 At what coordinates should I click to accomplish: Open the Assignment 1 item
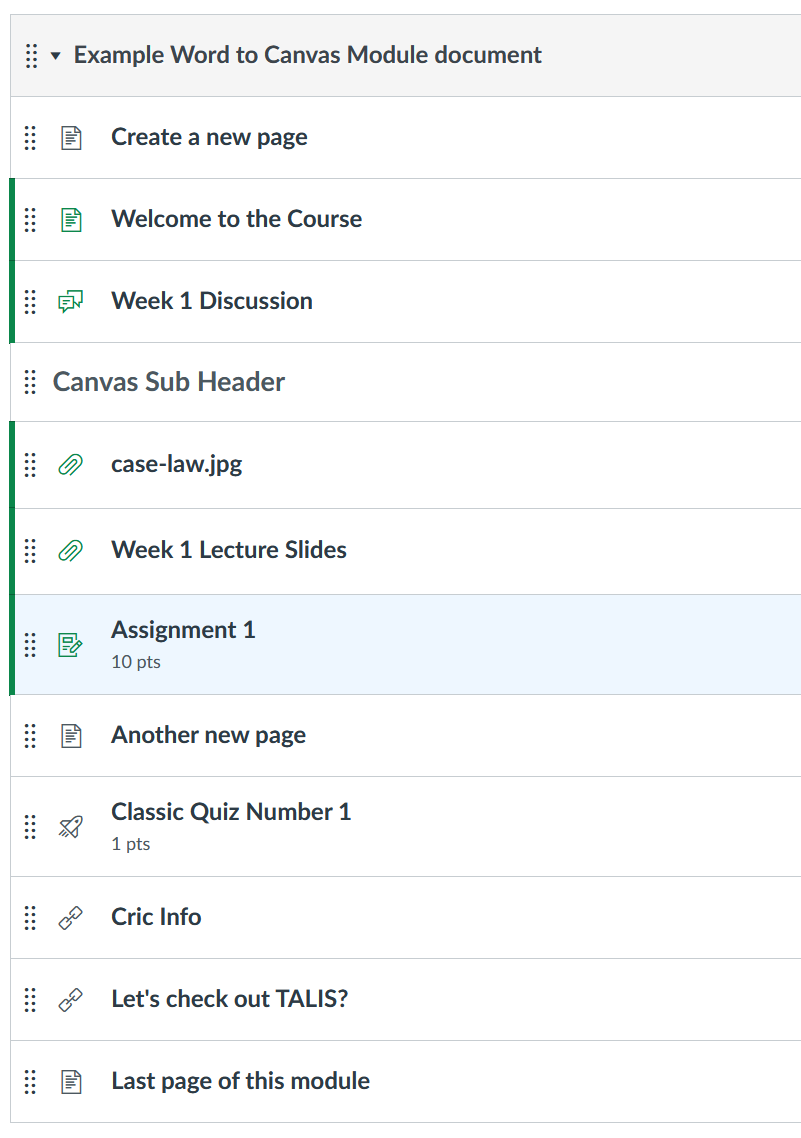click(183, 630)
